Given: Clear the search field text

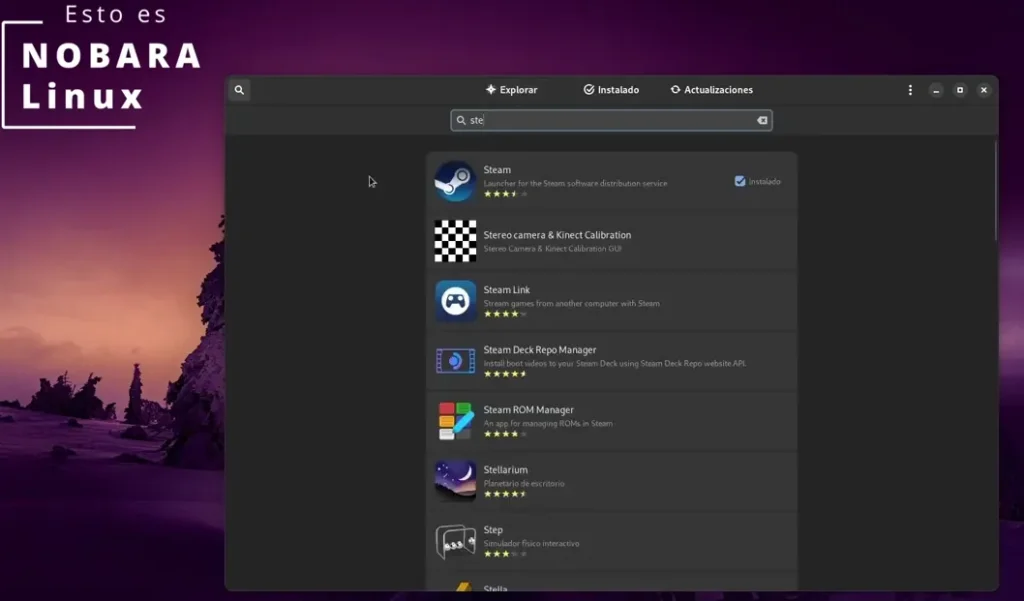Looking at the screenshot, I should pos(761,120).
